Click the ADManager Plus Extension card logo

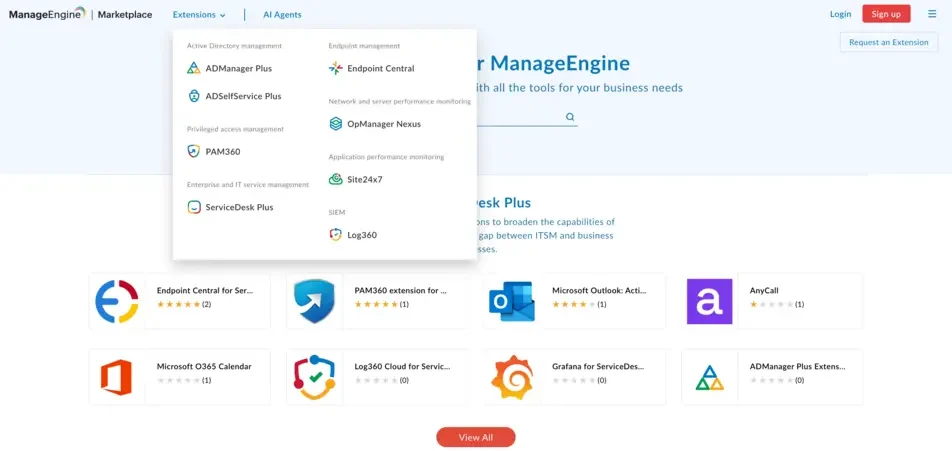pos(709,378)
